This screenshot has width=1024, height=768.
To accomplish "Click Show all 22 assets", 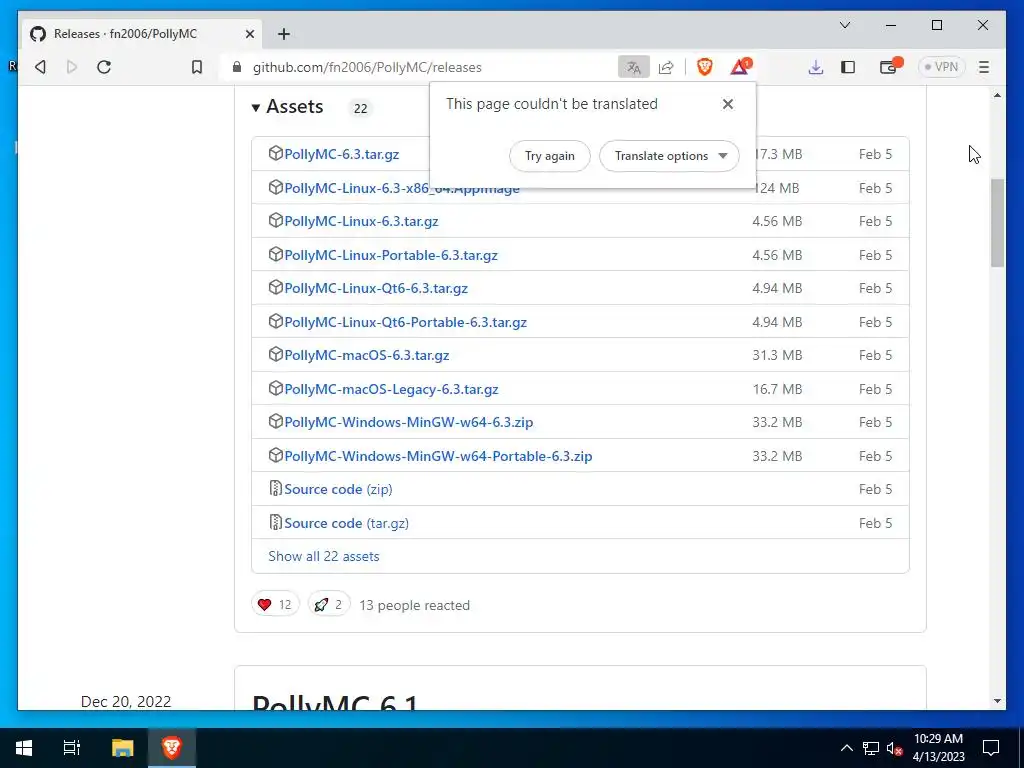I will [x=324, y=556].
